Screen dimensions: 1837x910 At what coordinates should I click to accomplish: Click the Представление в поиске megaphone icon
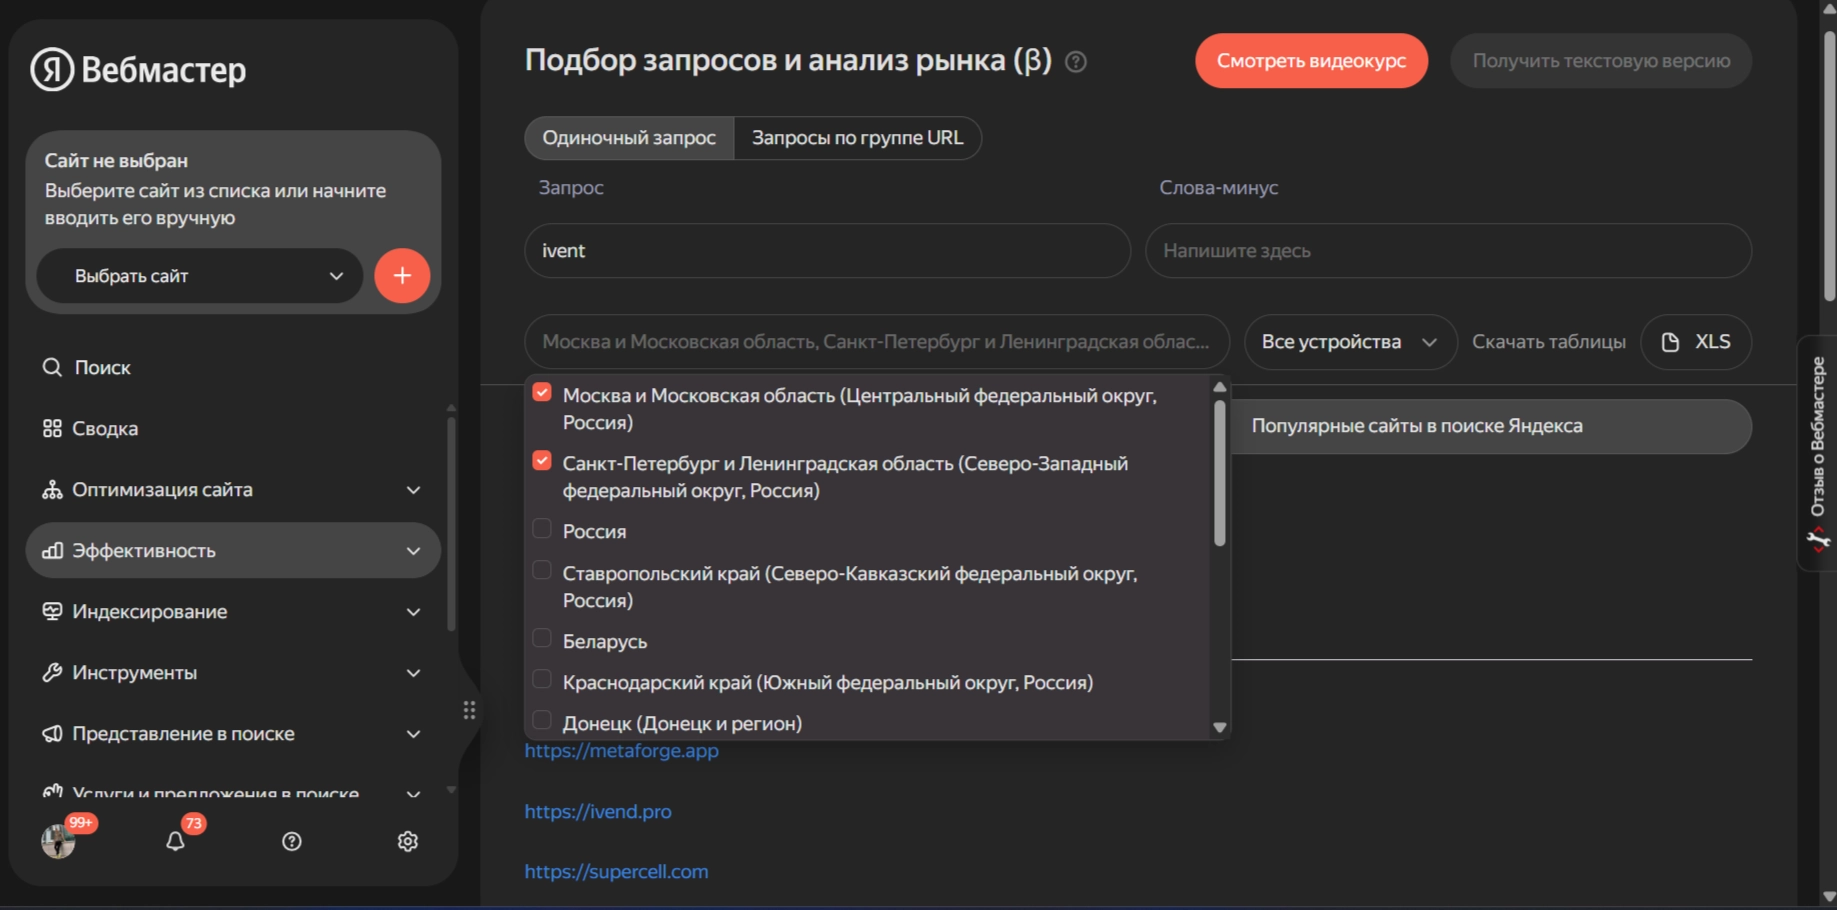tap(52, 733)
